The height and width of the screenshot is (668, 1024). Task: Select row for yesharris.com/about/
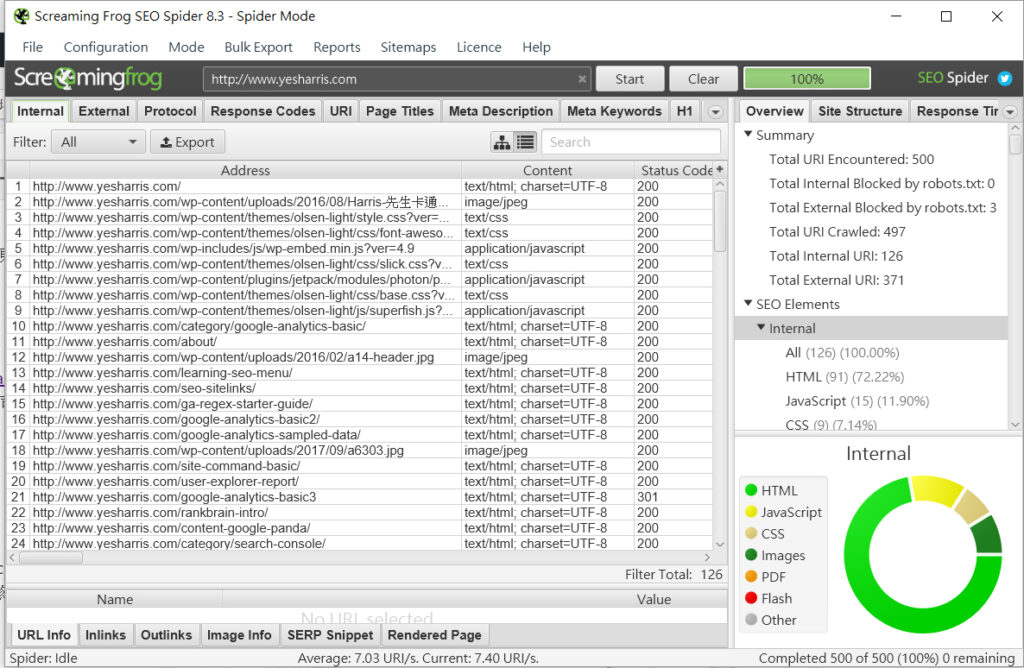click(359, 342)
